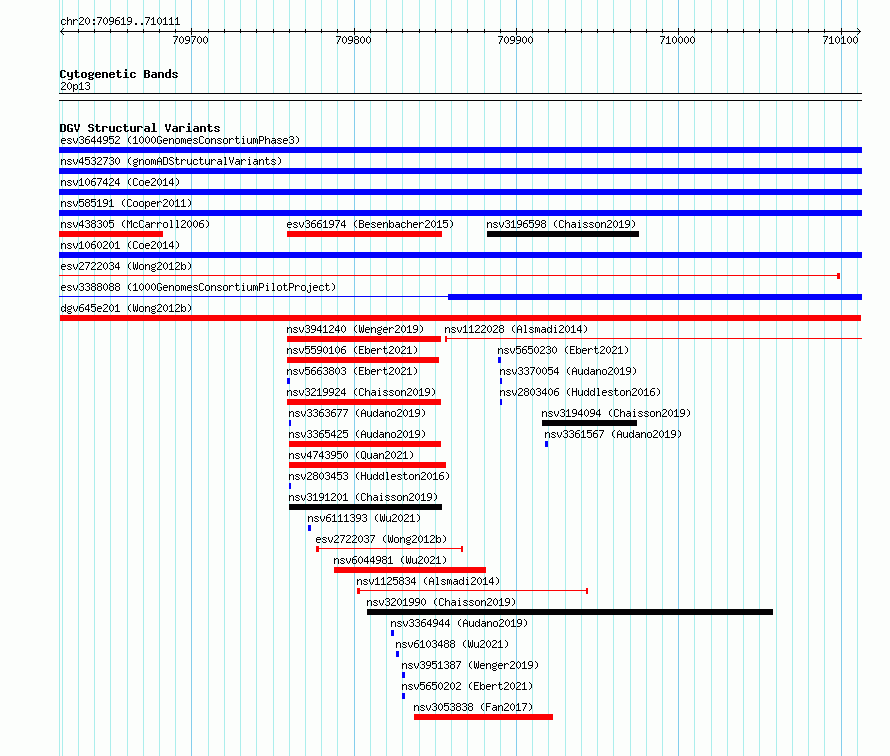Open nsv5650202 (Ebert2021) variant
The height and width of the screenshot is (756, 890).
click(x=467, y=686)
